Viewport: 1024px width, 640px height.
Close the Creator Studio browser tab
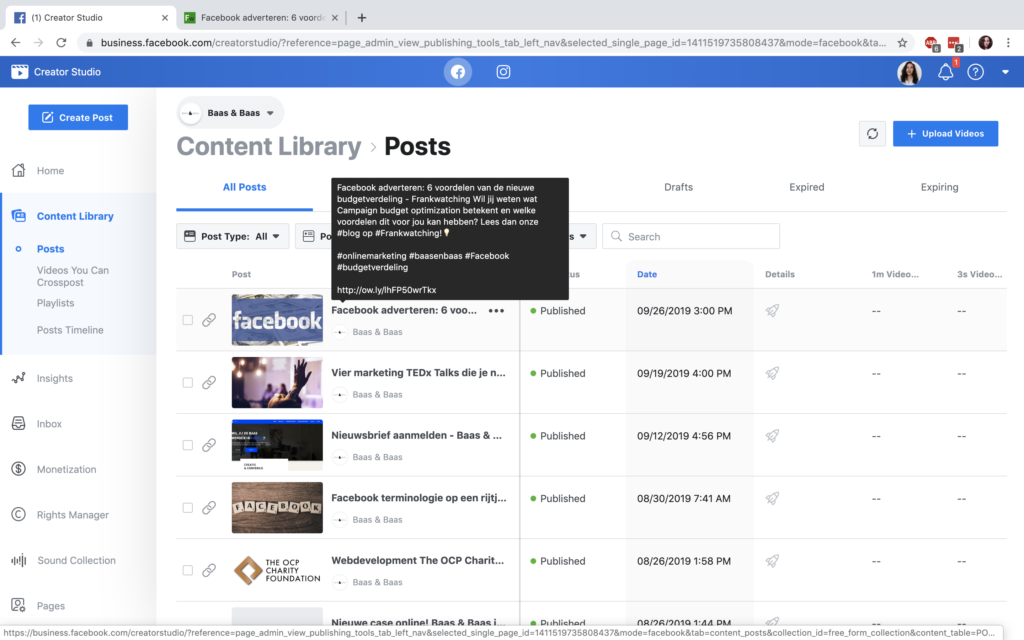(165, 18)
